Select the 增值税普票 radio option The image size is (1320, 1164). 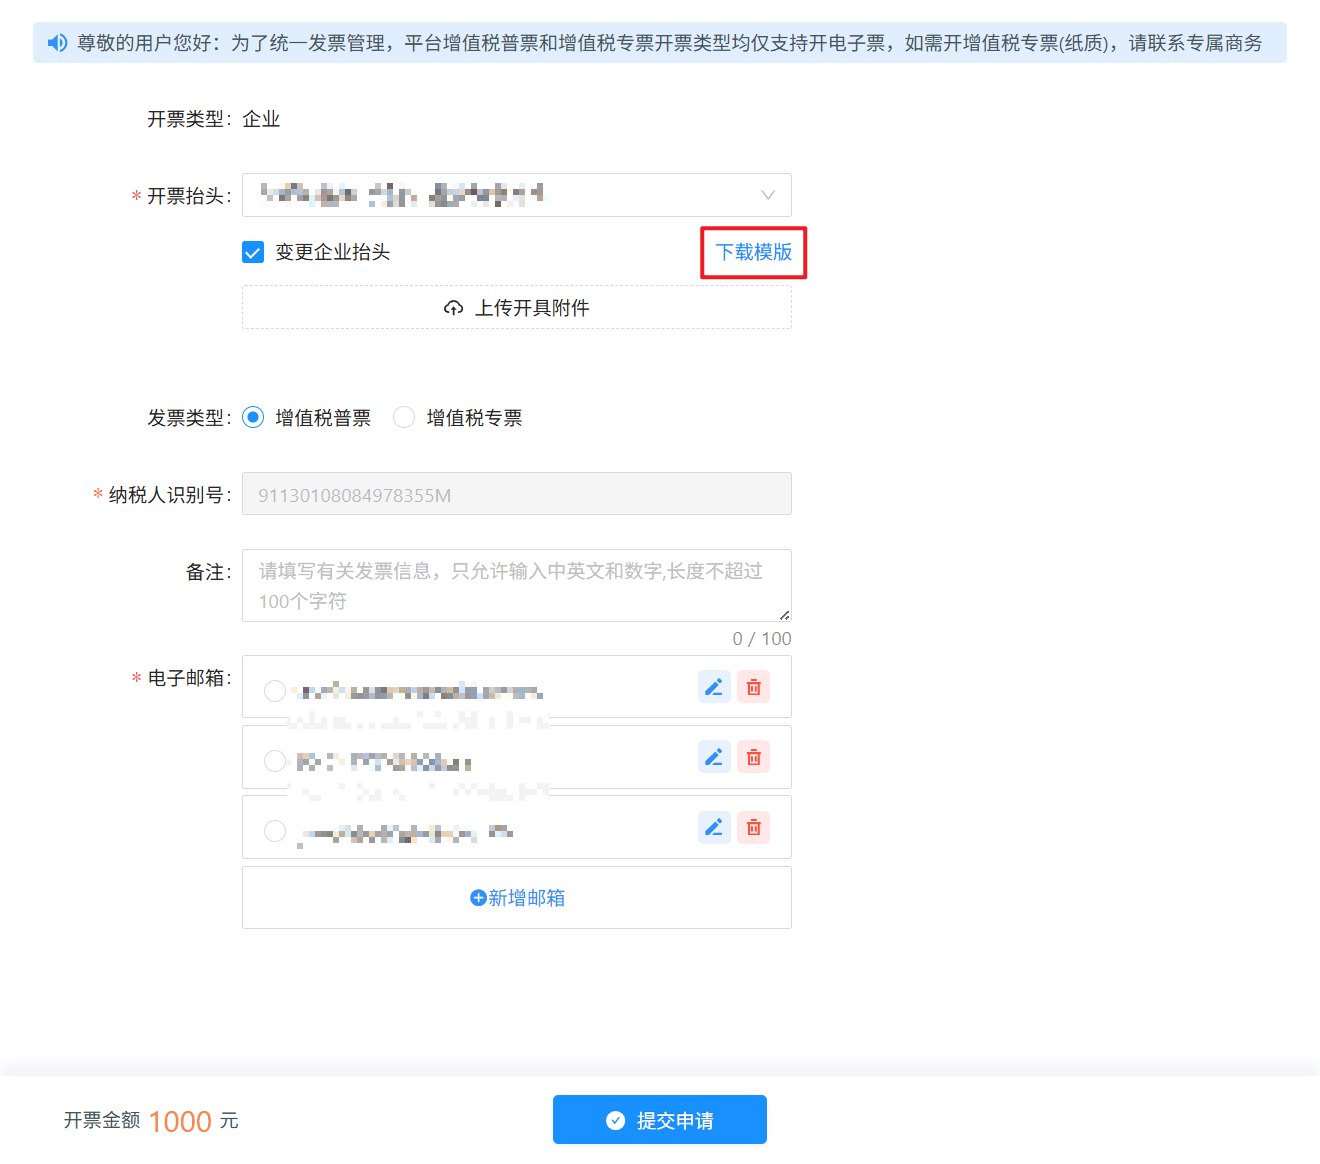pos(254,417)
